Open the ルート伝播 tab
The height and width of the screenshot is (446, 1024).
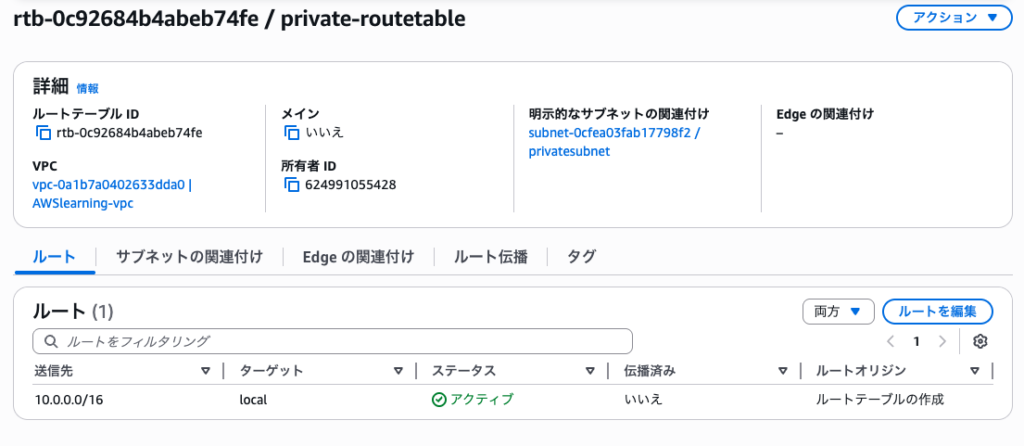click(491, 257)
